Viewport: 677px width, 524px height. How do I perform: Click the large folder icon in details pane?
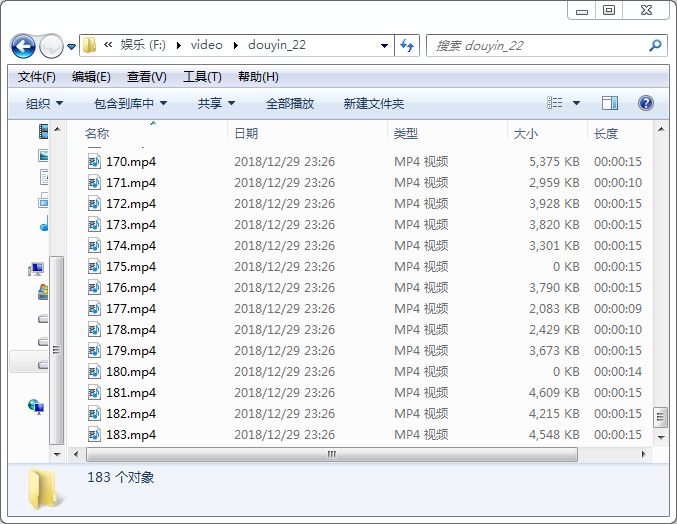tap(44, 489)
